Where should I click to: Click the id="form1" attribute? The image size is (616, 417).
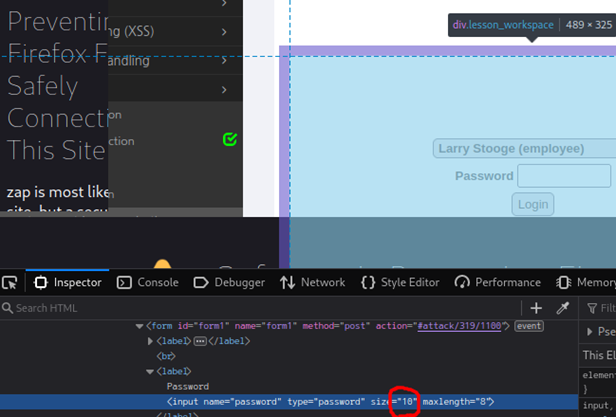[x=204, y=326]
